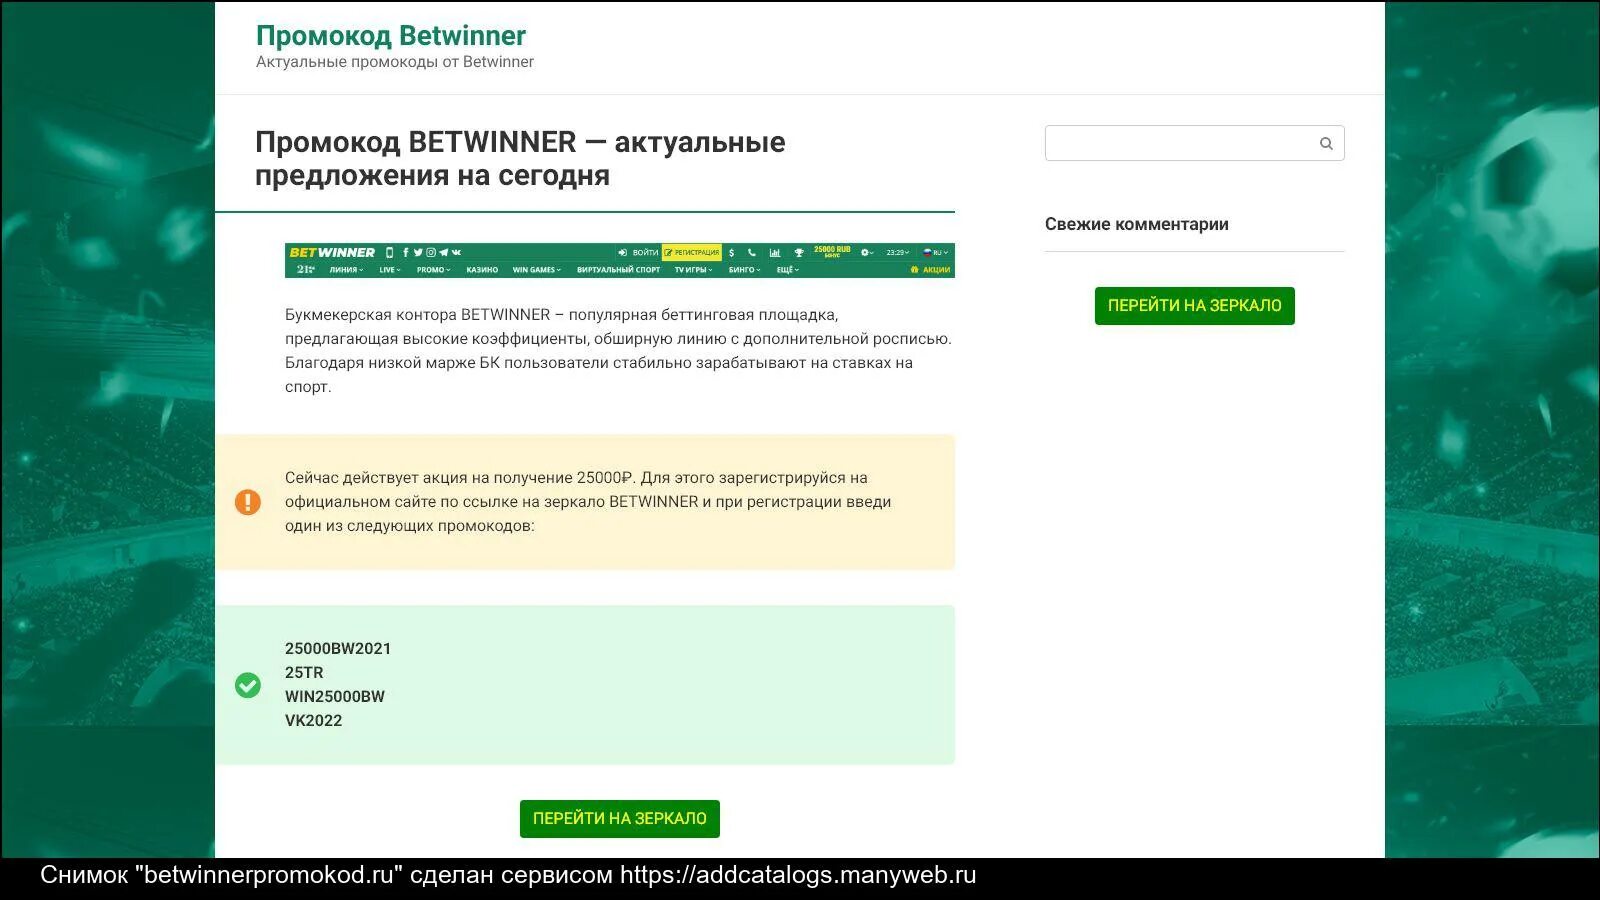The height and width of the screenshot is (900, 1600).
Task: Click the Instagram icon in banner
Action: pyautogui.click(x=431, y=252)
